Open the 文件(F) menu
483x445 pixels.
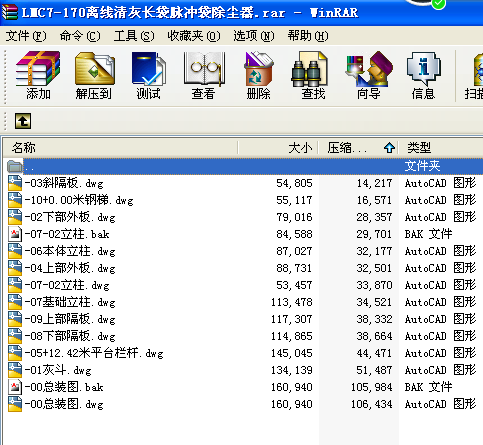(26, 36)
